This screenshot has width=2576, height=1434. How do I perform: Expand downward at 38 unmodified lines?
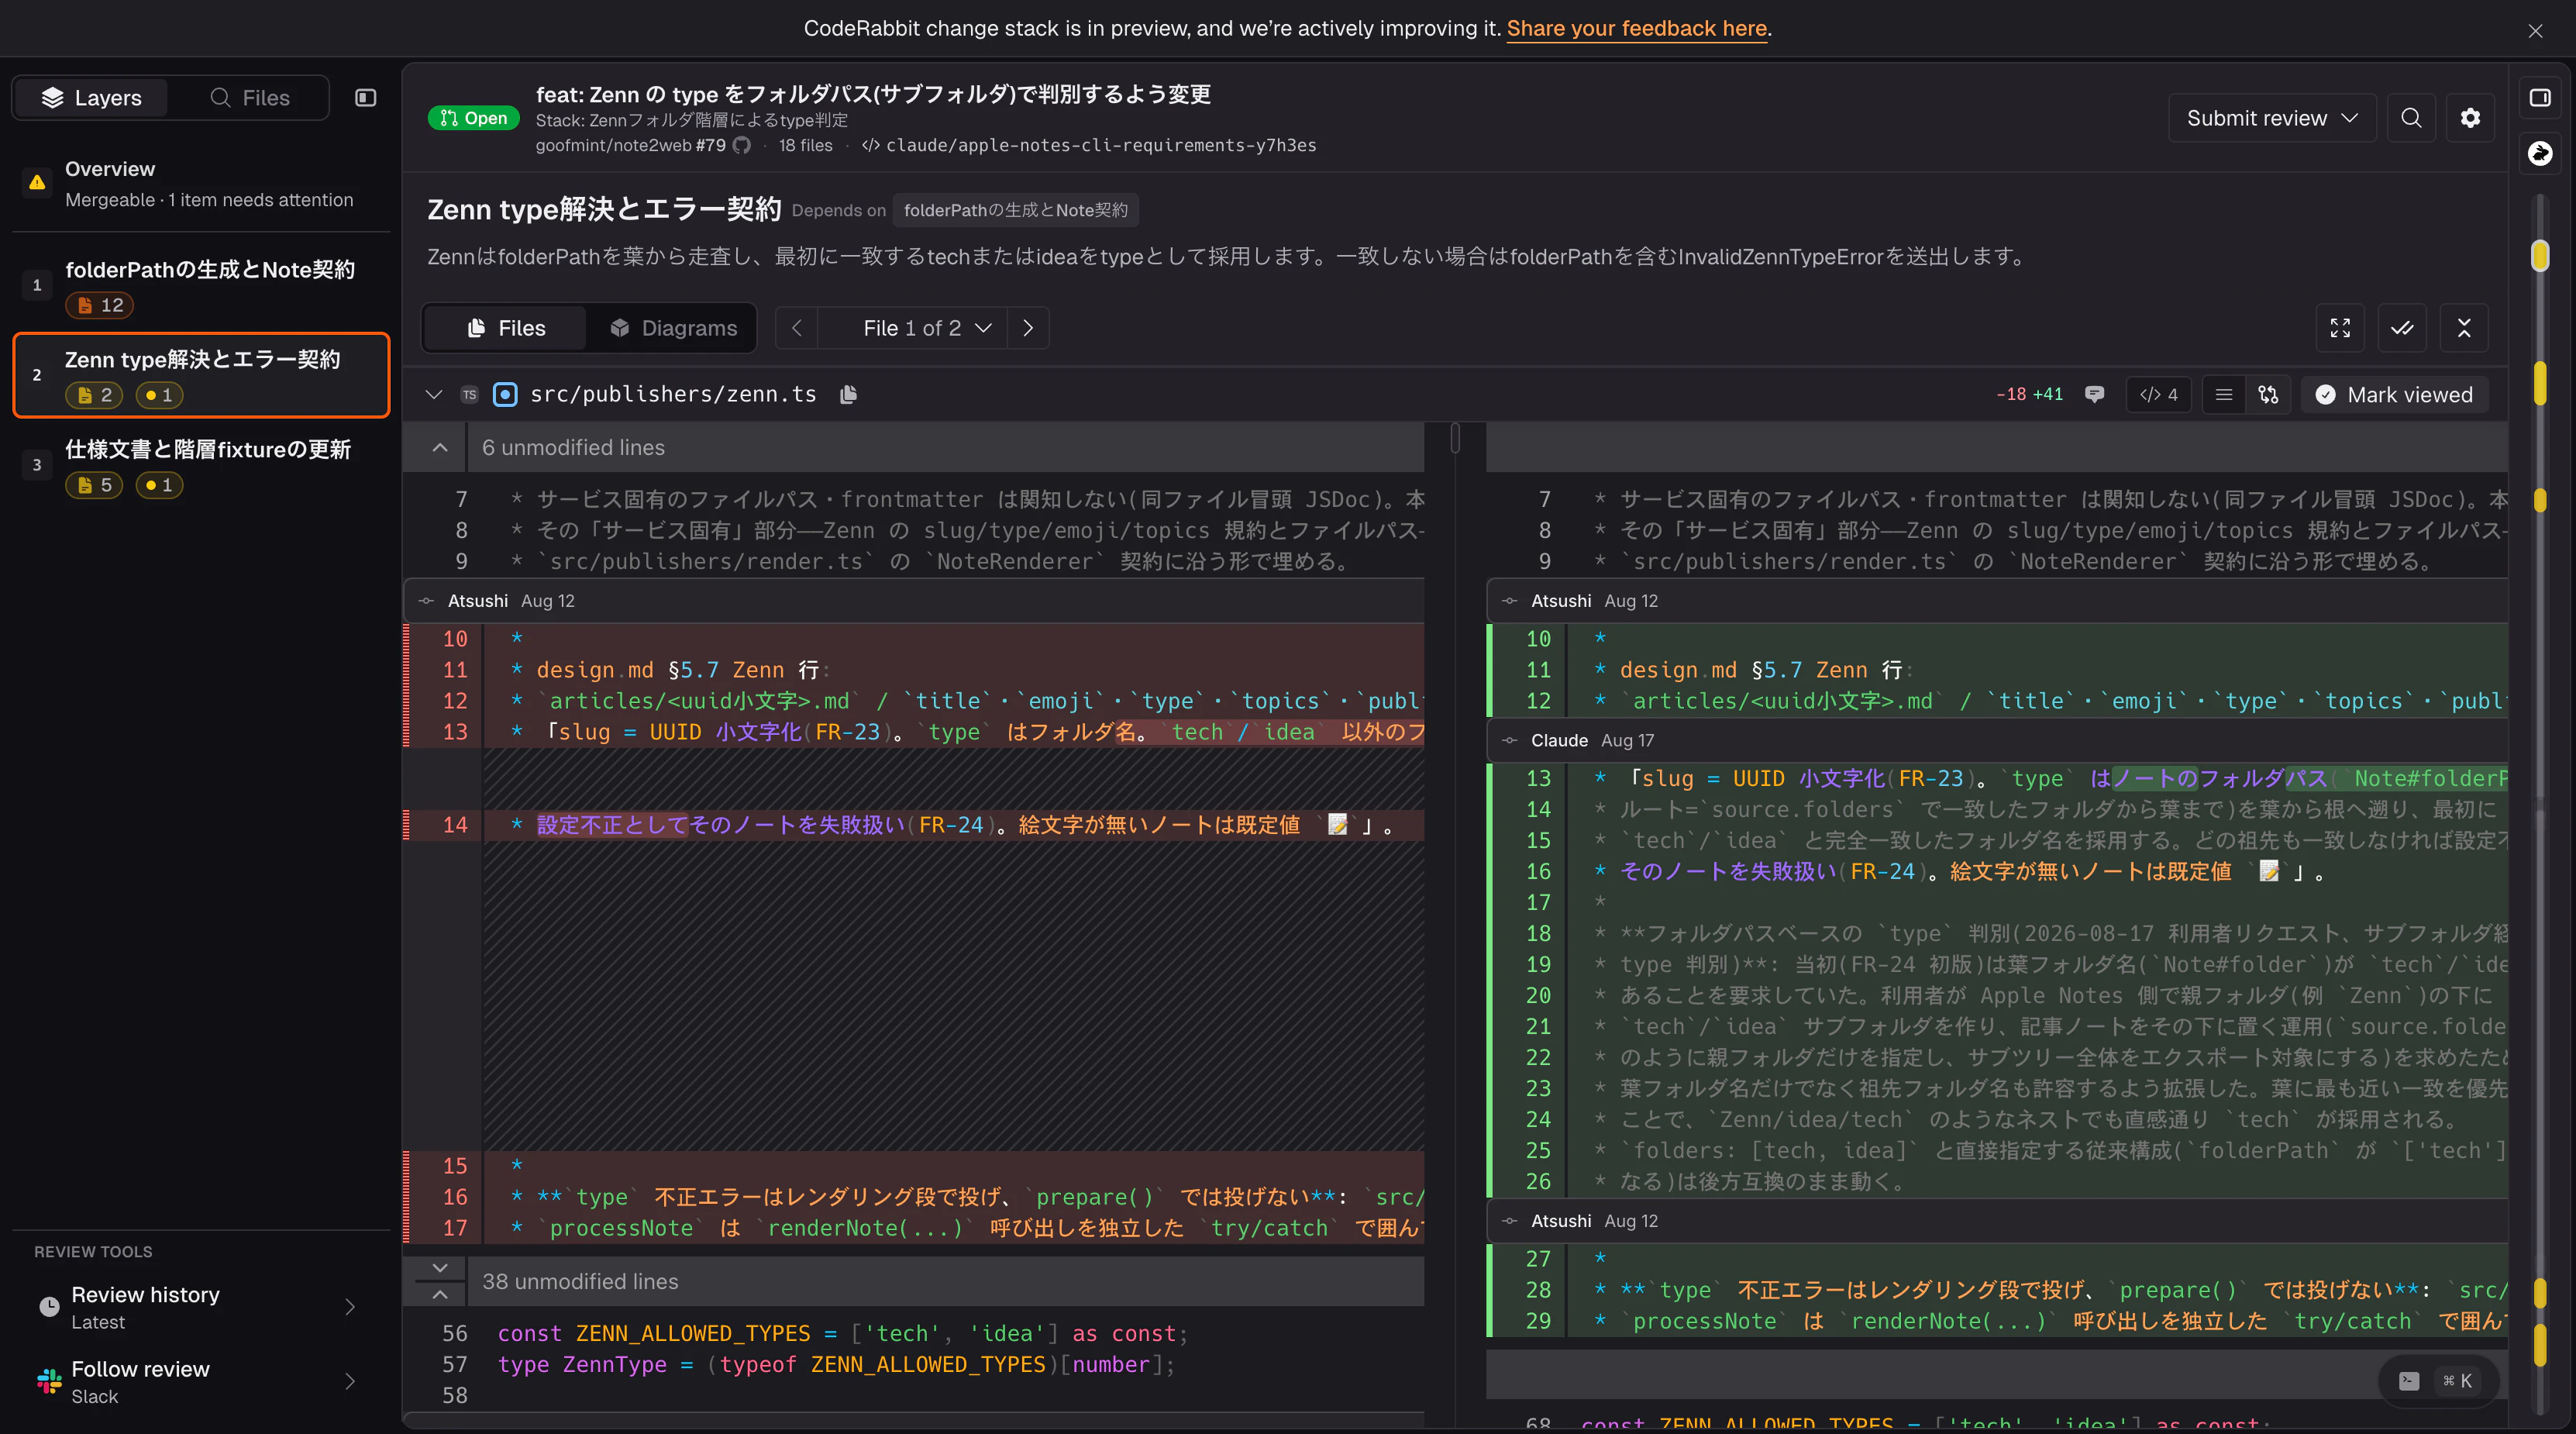[440, 1268]
